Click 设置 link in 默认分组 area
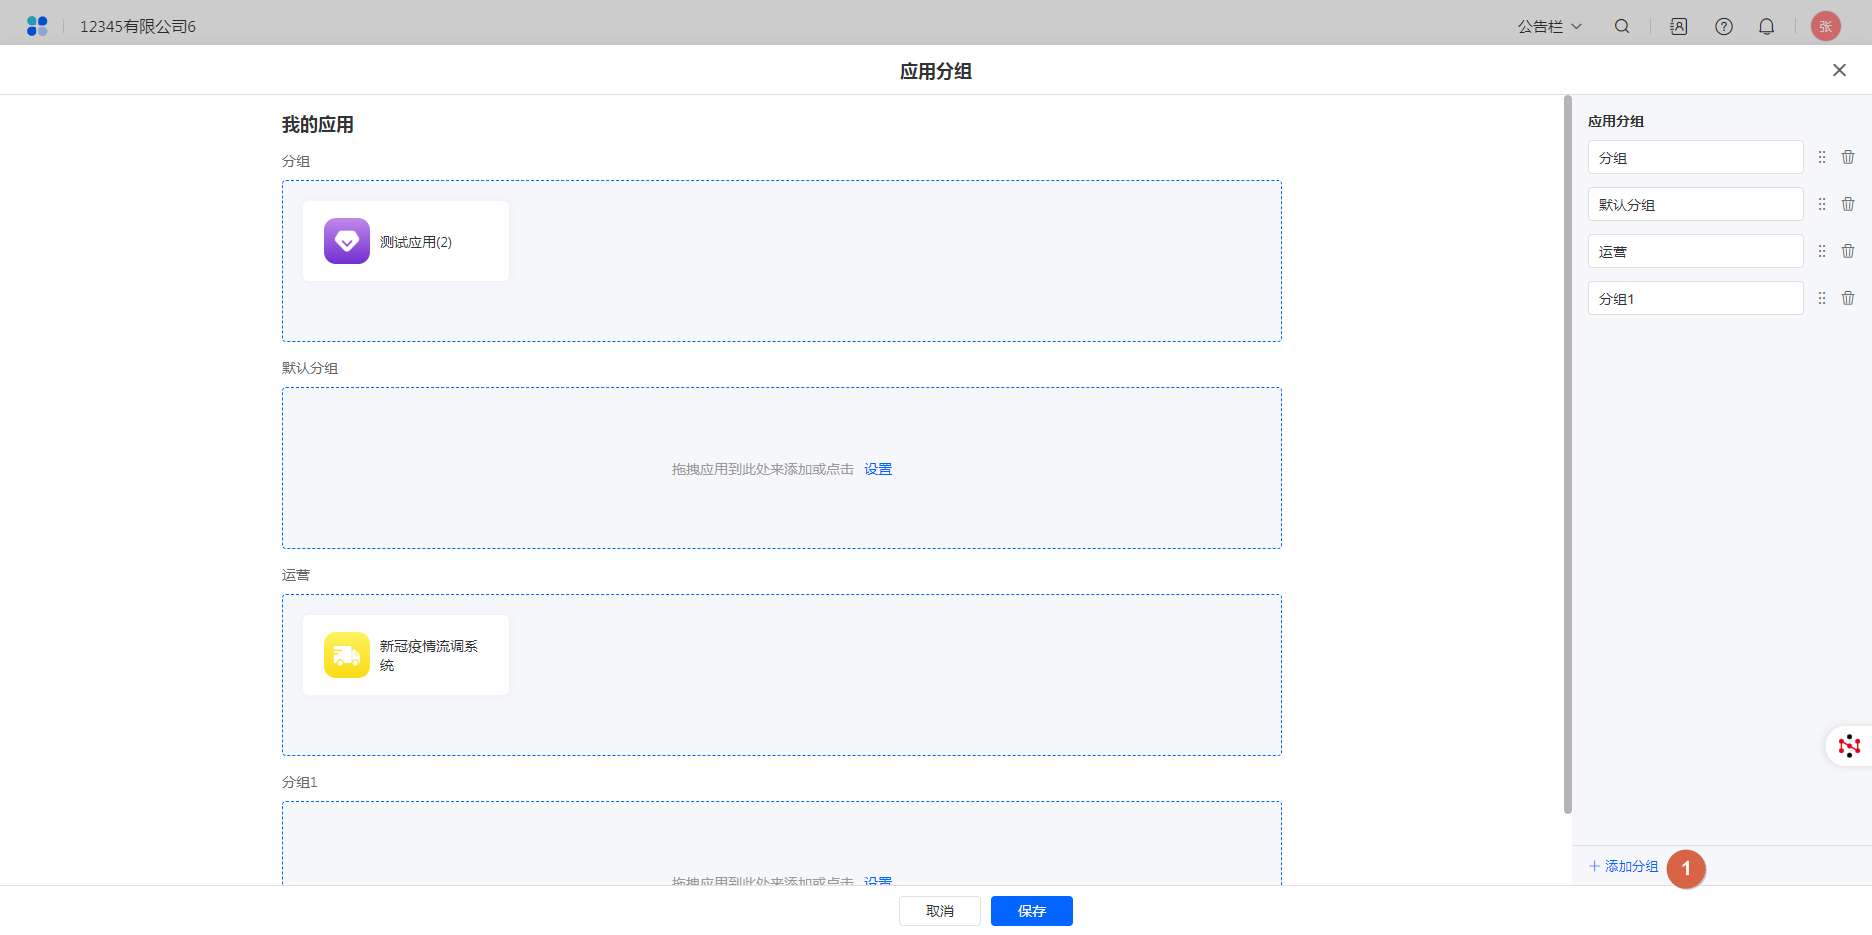 [878, 469]
